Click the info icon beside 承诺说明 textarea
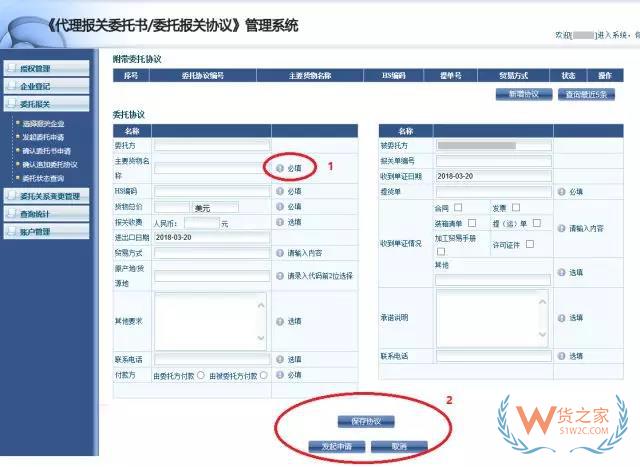This screenshot has height=467, width=640. 562,318
